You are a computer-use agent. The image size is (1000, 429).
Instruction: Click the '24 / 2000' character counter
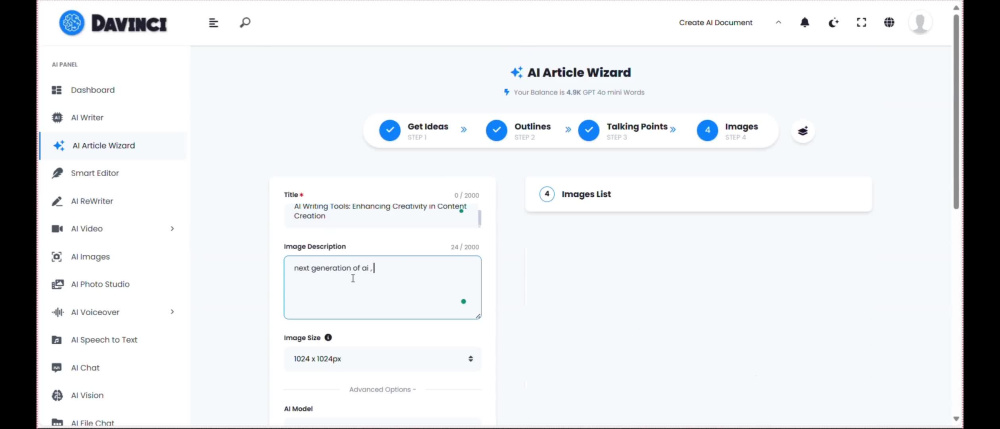coord(465,247)
